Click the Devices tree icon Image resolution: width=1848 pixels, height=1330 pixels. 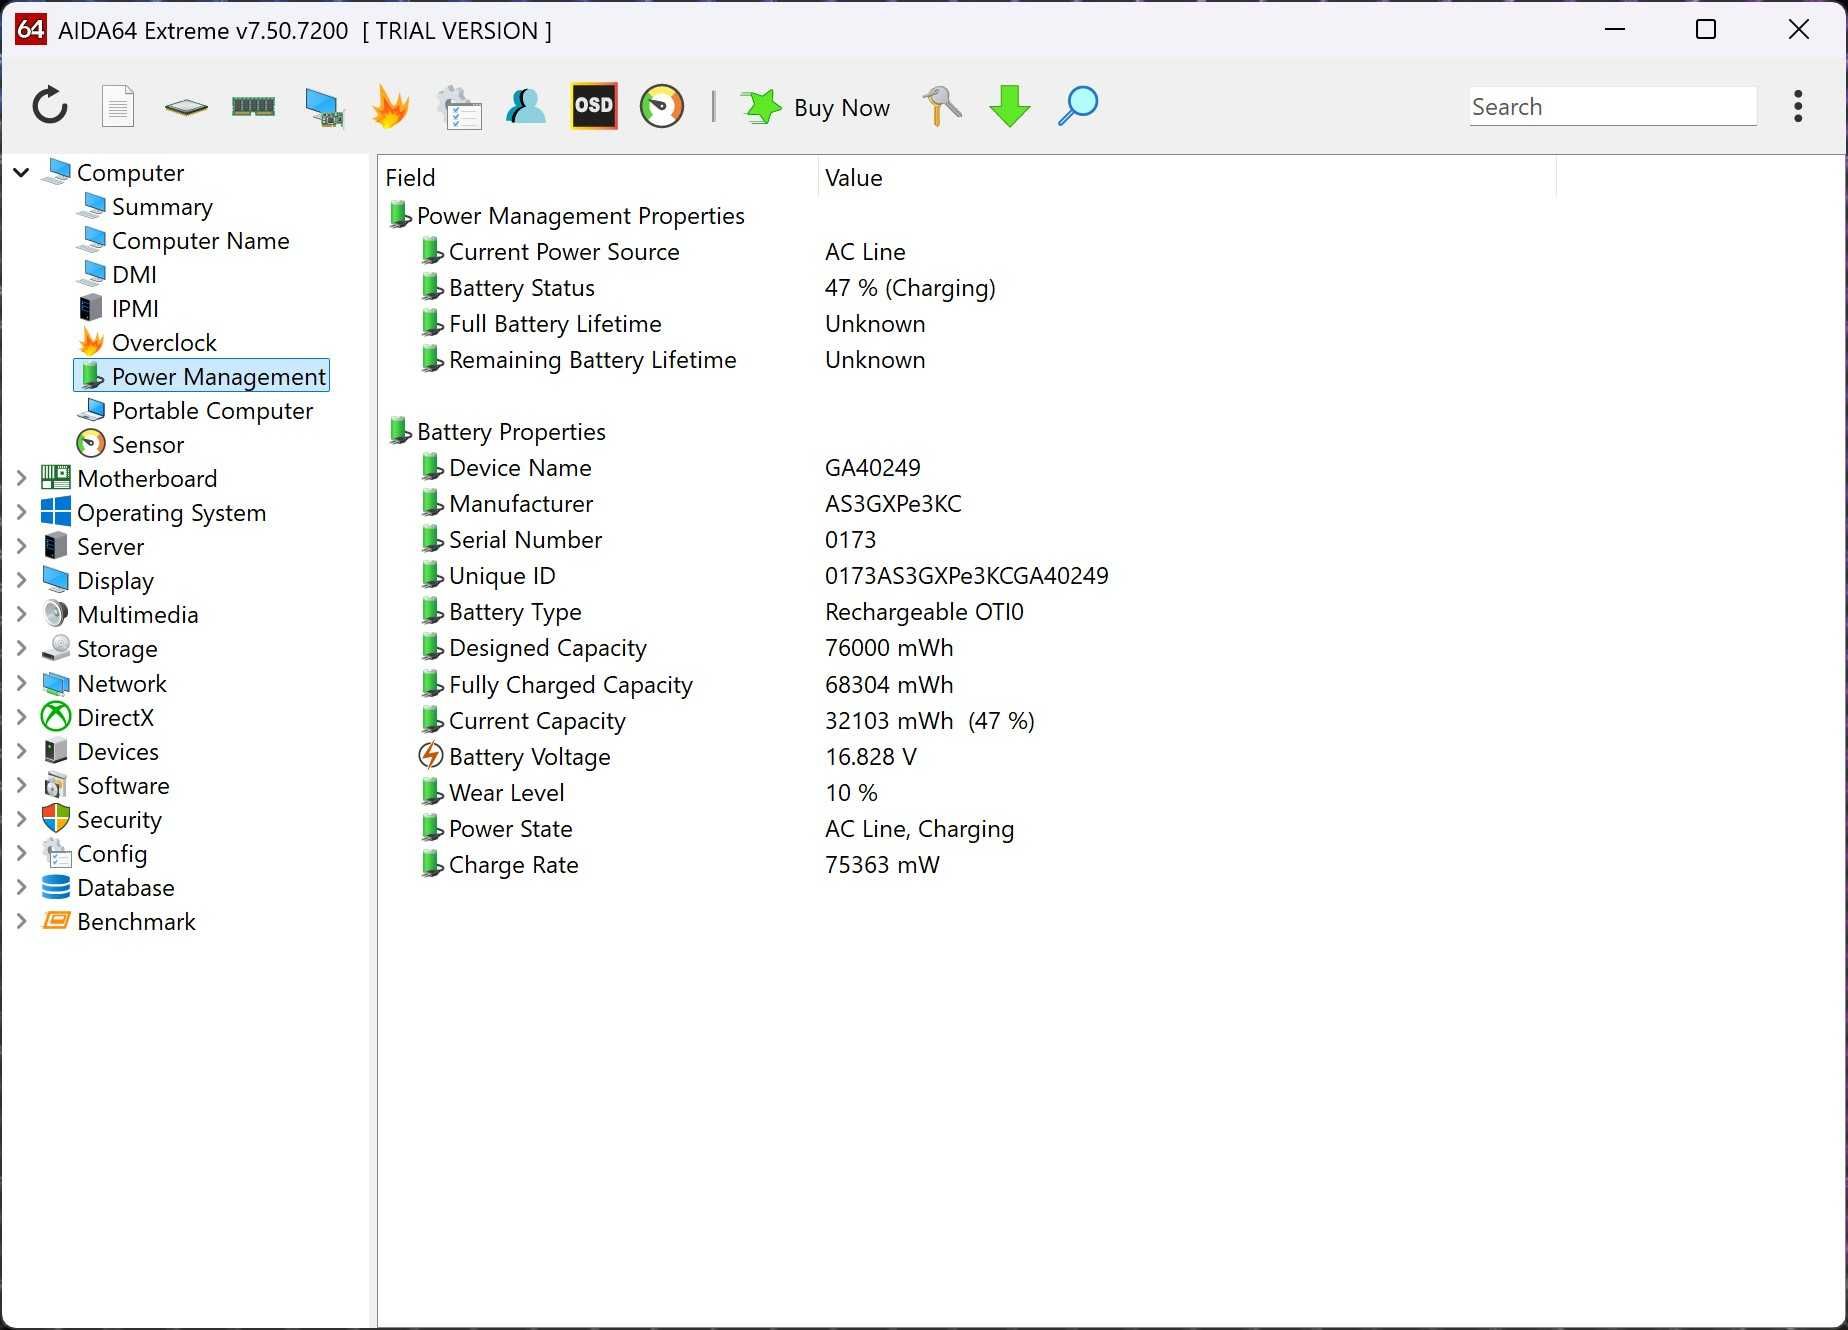click(x=56, y=751)
